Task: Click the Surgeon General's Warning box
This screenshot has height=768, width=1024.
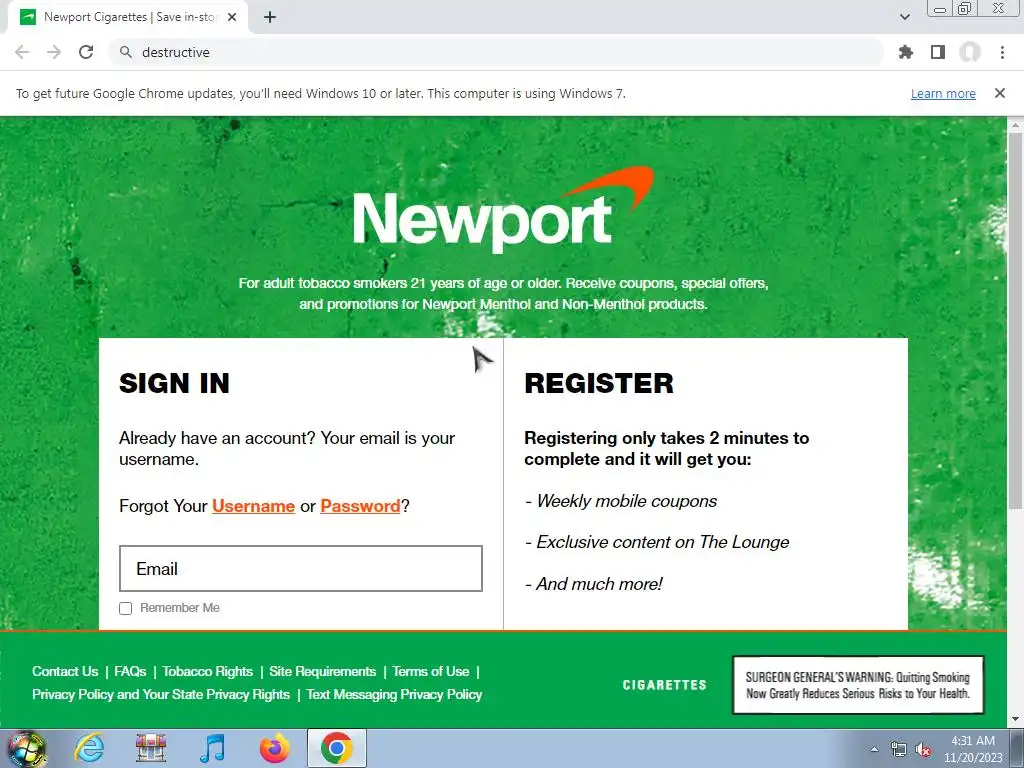Action: tap(858, 685)
